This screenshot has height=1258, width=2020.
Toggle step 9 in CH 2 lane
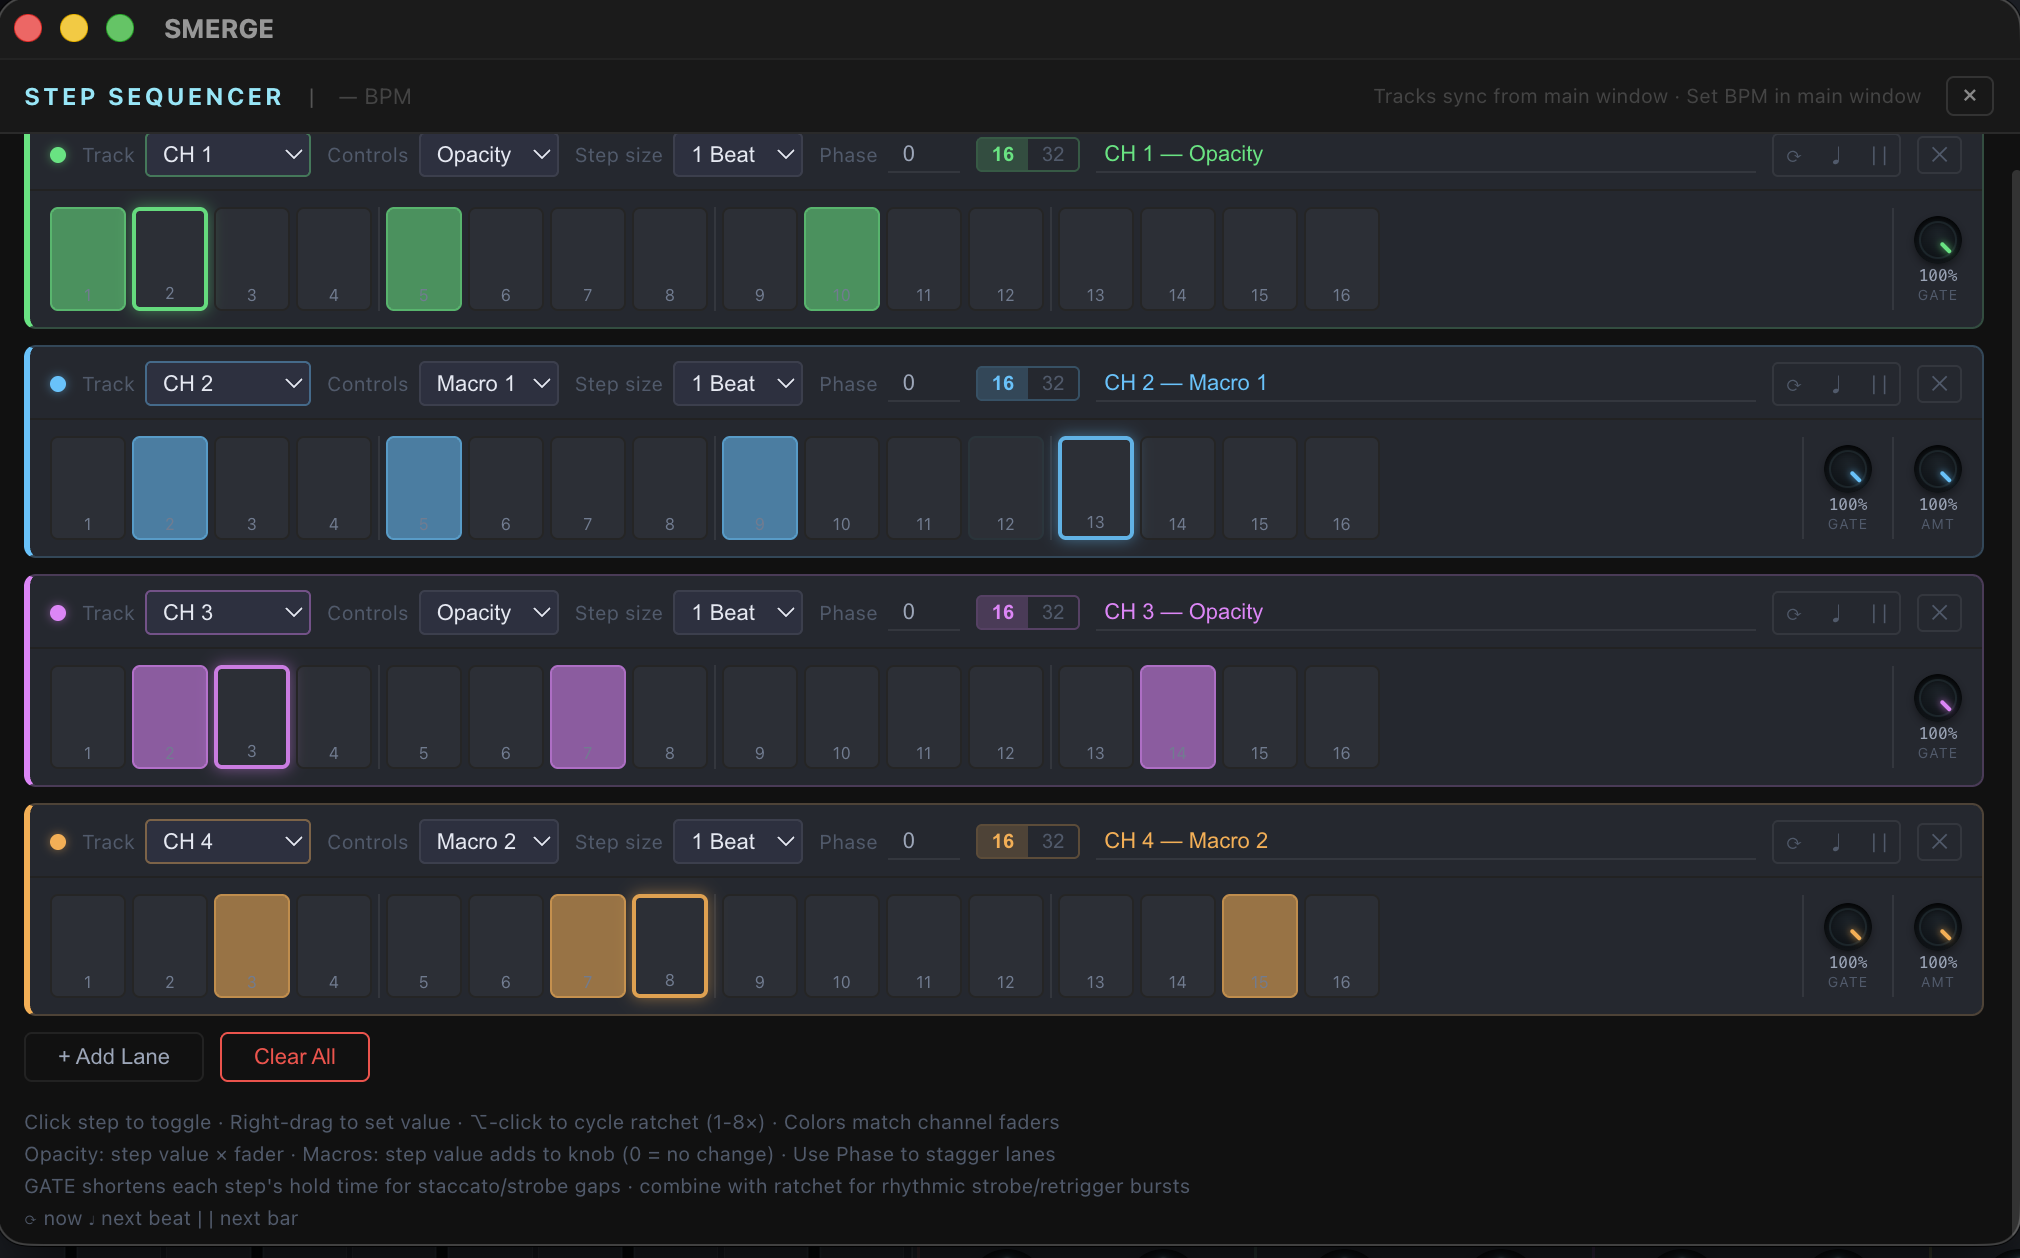(x=760, y=488)
